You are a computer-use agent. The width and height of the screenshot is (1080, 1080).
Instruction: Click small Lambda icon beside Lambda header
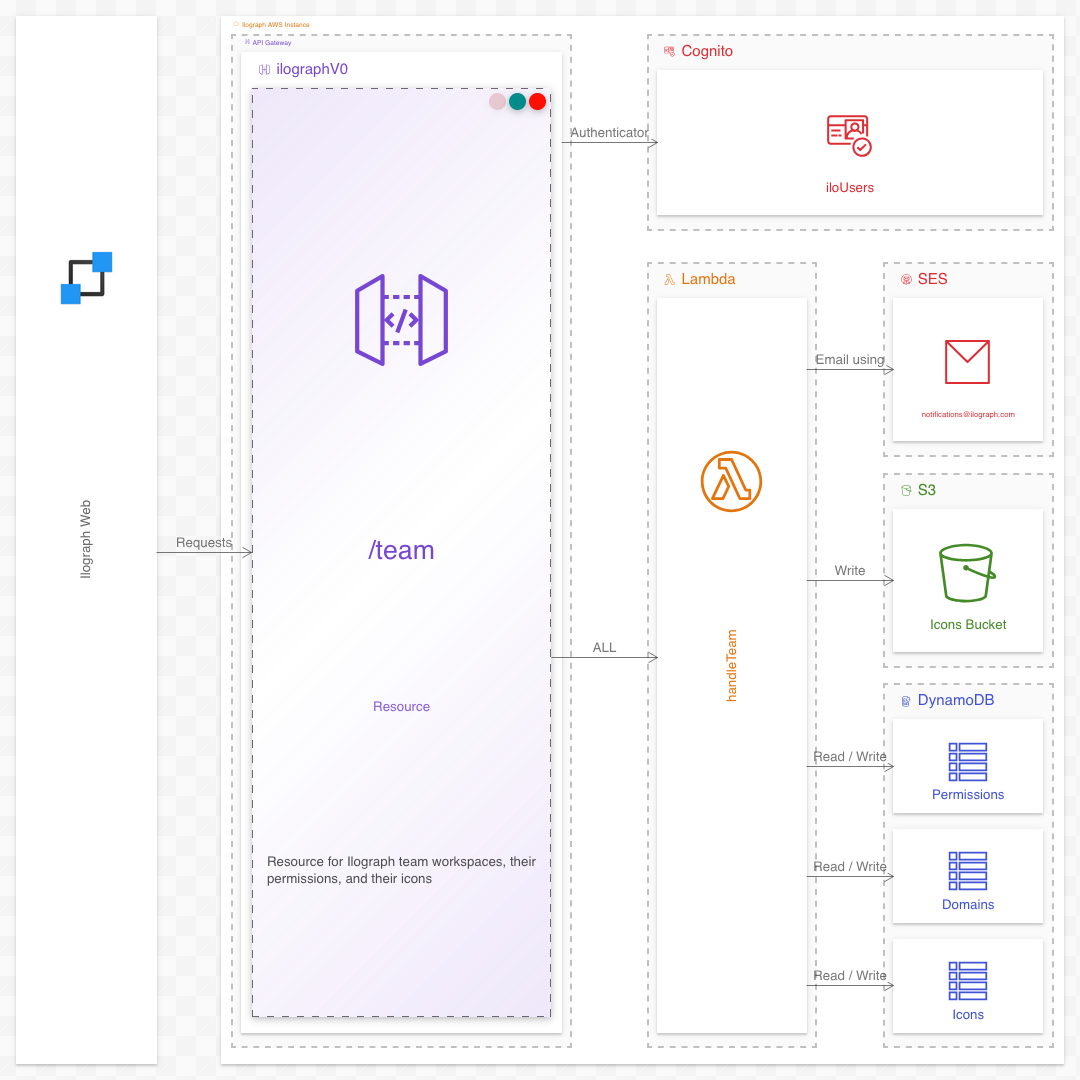pos(669,280)
